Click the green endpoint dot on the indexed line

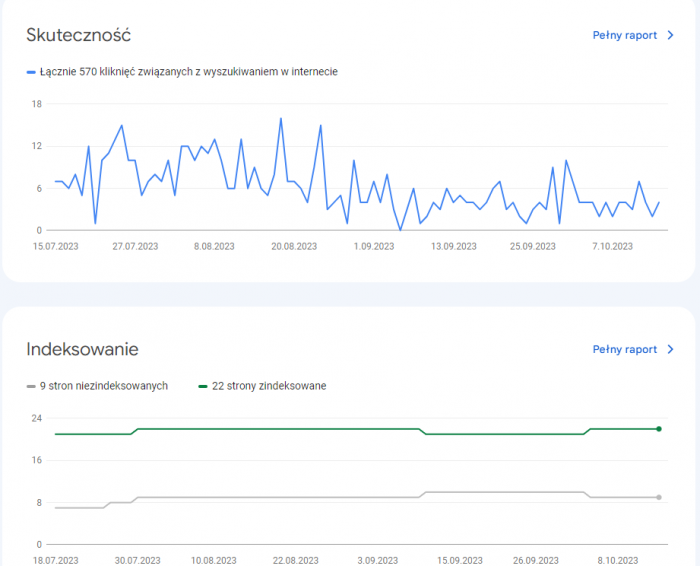[659, 429]
